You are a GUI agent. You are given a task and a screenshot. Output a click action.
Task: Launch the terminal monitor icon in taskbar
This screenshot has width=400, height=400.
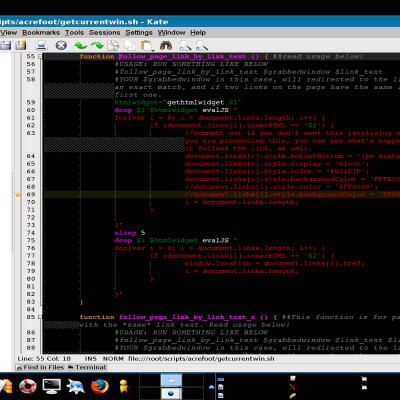click(x=52, y=387)
